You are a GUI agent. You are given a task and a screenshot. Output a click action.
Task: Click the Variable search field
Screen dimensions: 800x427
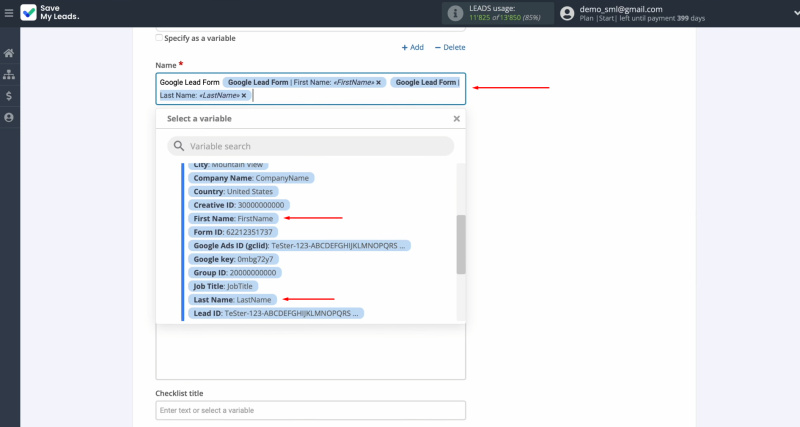point(310,146)
